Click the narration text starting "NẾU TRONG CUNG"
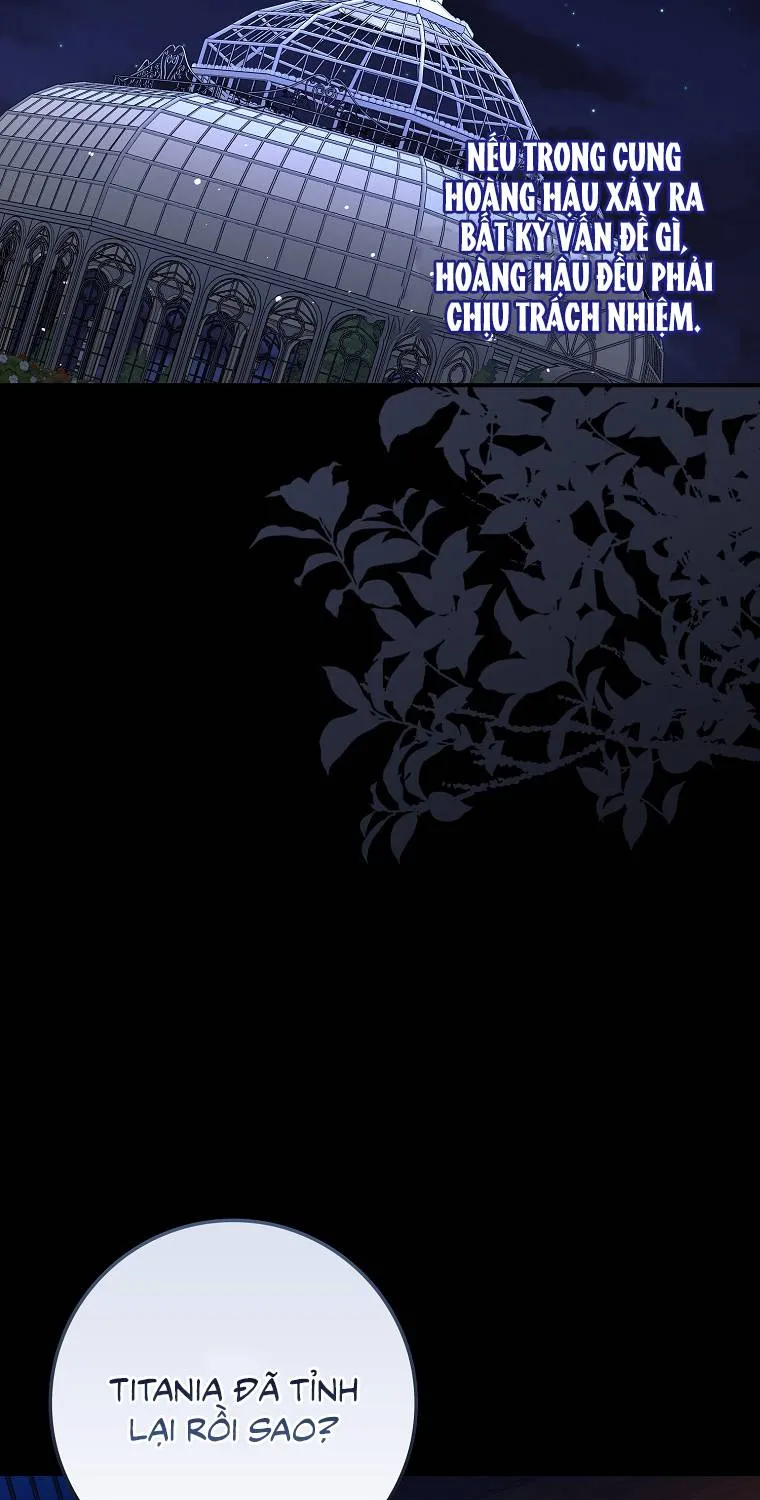The height and width of the screenshot is (1500, 760). pyautogui.click(x=573, y=238)
